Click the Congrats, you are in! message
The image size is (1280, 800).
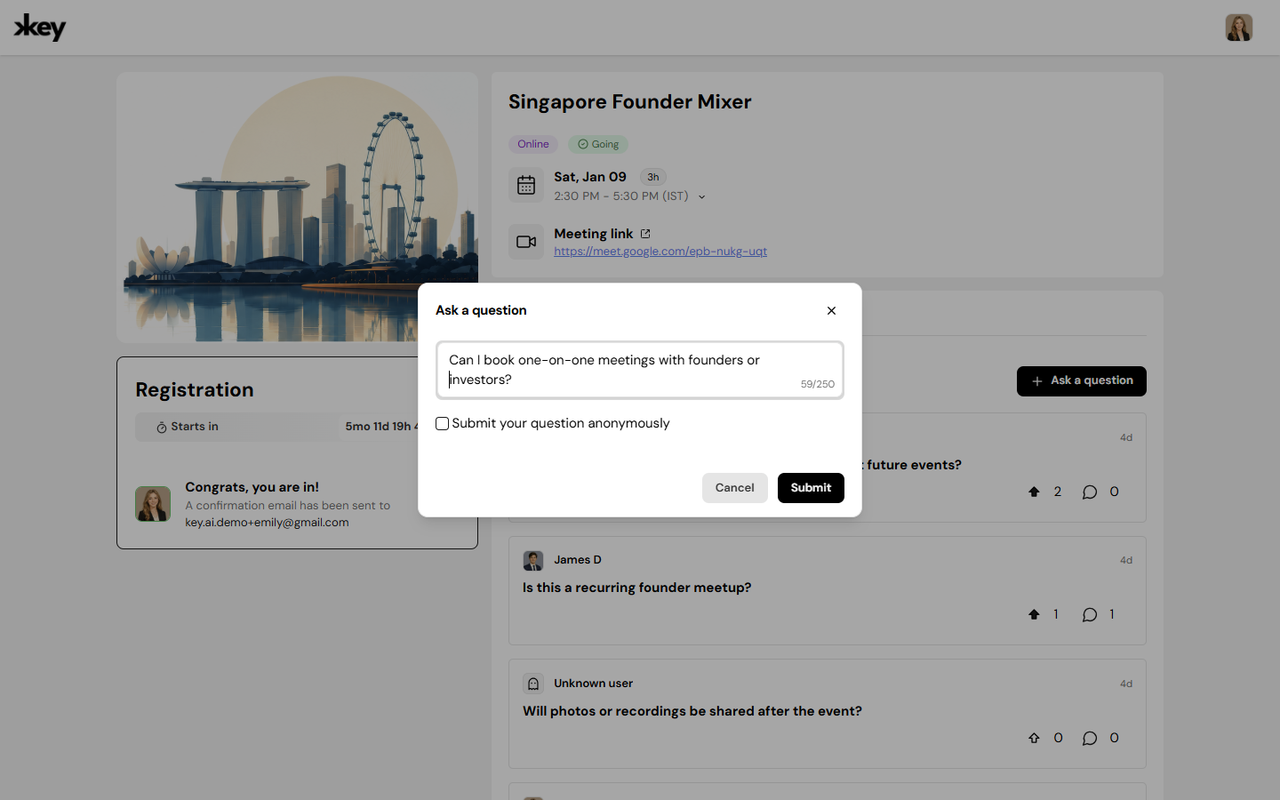(x=252, y=487)
